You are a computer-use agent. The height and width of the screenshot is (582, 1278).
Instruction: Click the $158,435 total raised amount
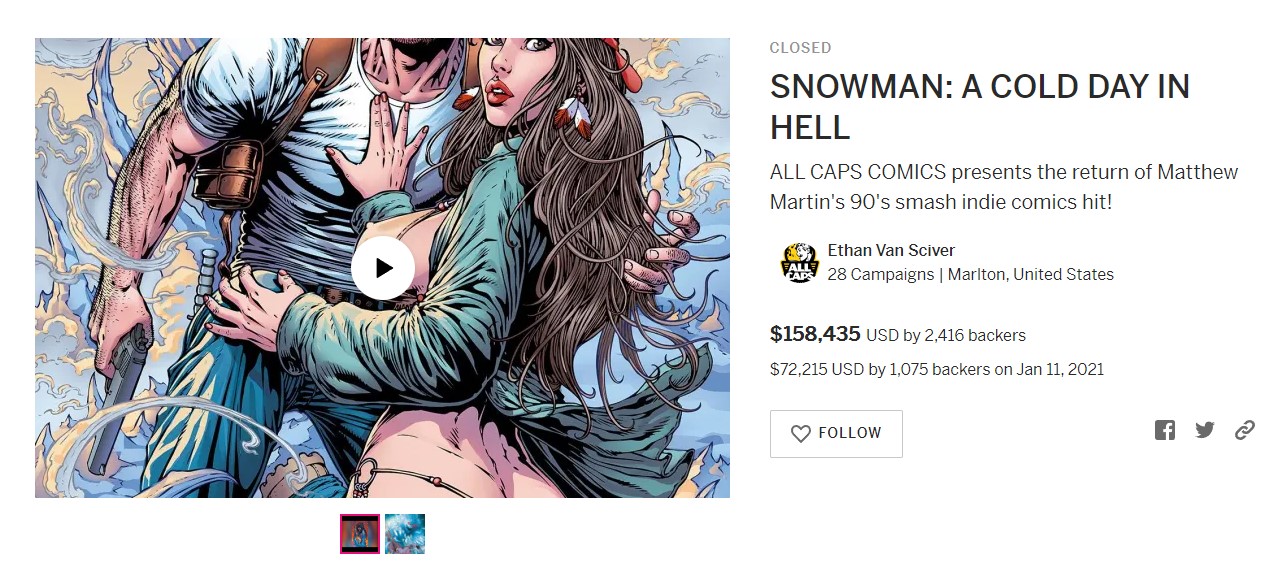(x=815, y=334)
